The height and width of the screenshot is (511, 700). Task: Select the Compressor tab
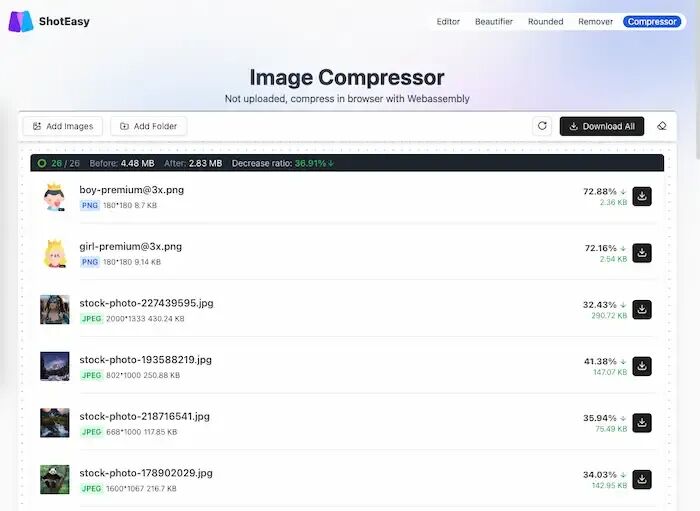[652, 21]
